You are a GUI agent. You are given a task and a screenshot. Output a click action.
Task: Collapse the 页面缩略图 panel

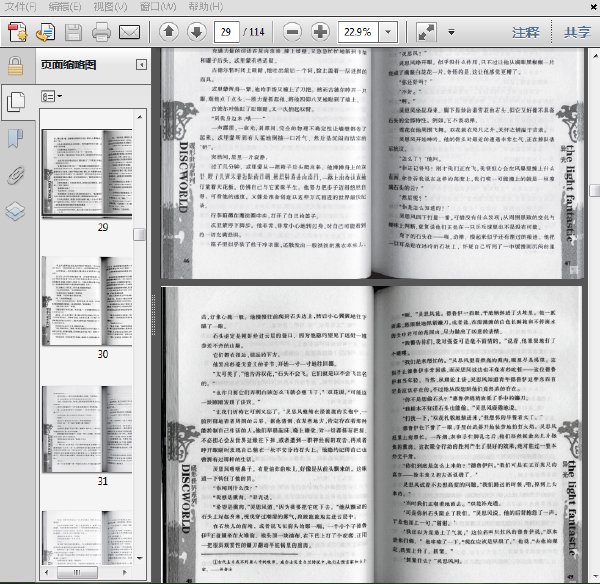pyautogui.click(x=141, y=65)
